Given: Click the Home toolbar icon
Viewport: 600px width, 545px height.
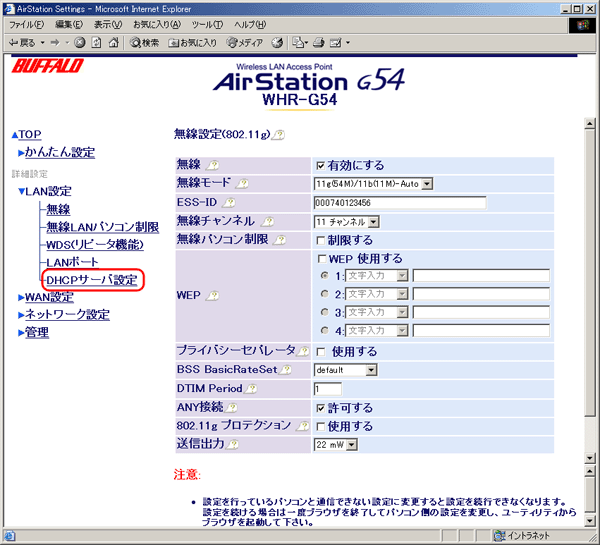Looking at the screenshot, I should 114,42.
